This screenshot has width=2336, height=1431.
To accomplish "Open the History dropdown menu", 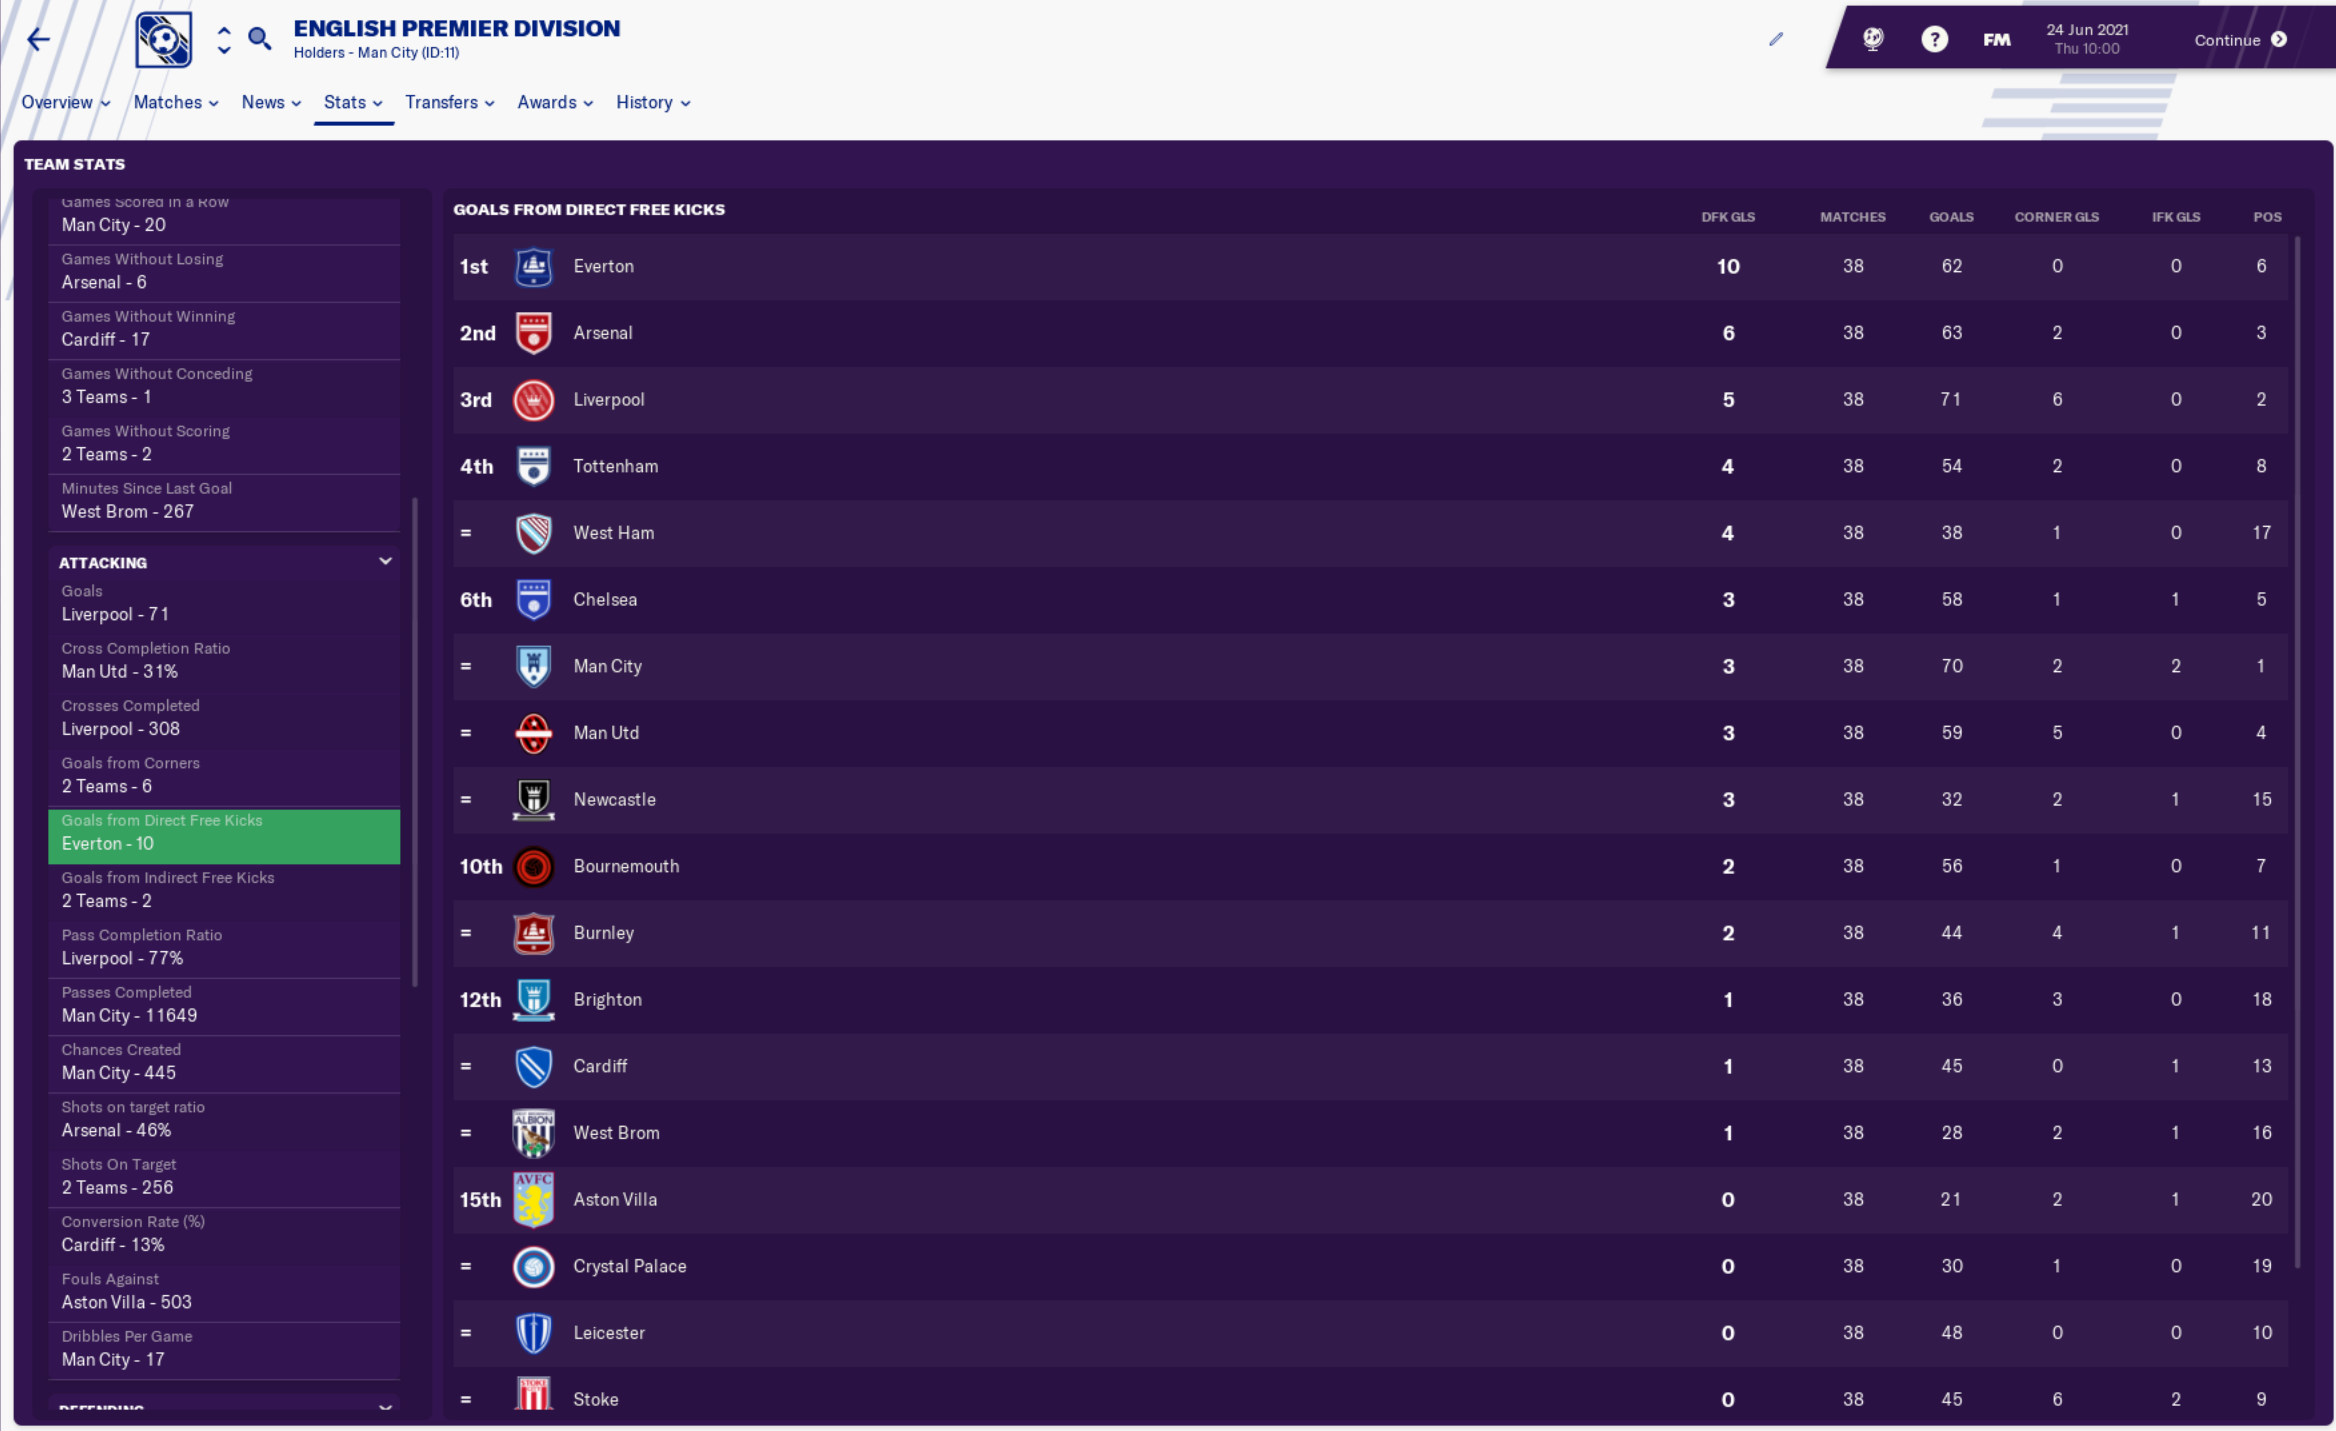I will tap(652, 103).
